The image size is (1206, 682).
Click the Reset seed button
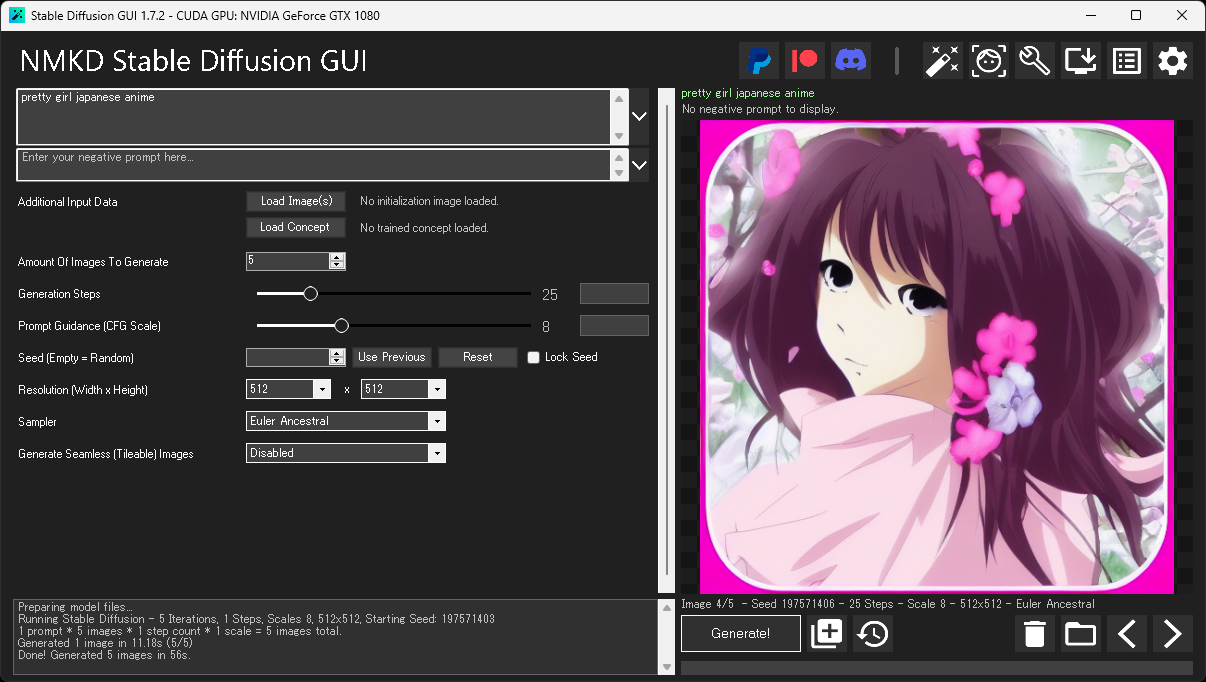(x=477, y=357)
